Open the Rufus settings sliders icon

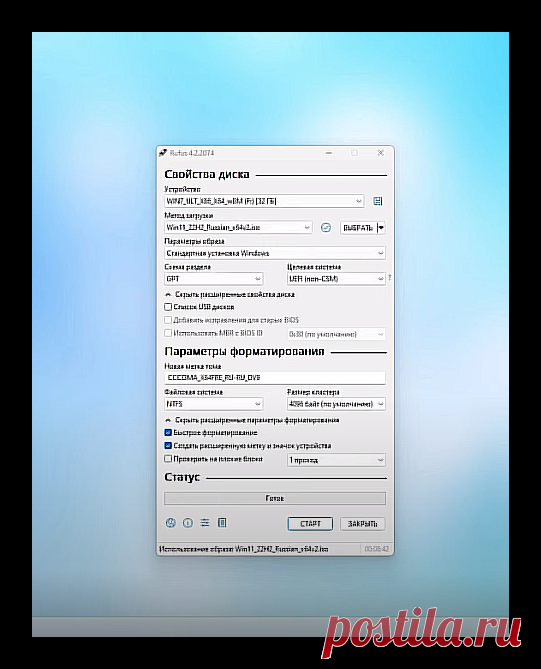click(205, 523)
